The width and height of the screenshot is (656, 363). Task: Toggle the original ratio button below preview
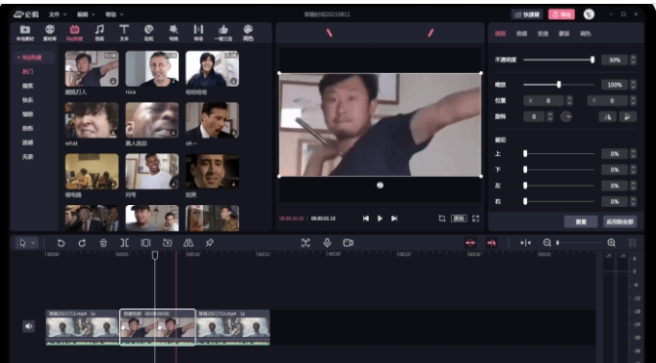[x=459, y=218]
